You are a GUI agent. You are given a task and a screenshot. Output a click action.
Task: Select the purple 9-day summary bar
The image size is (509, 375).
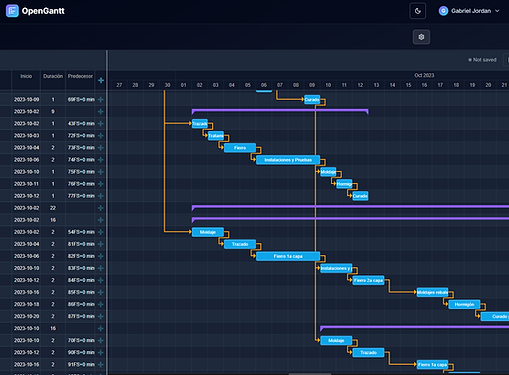click(x=280, y=111)
